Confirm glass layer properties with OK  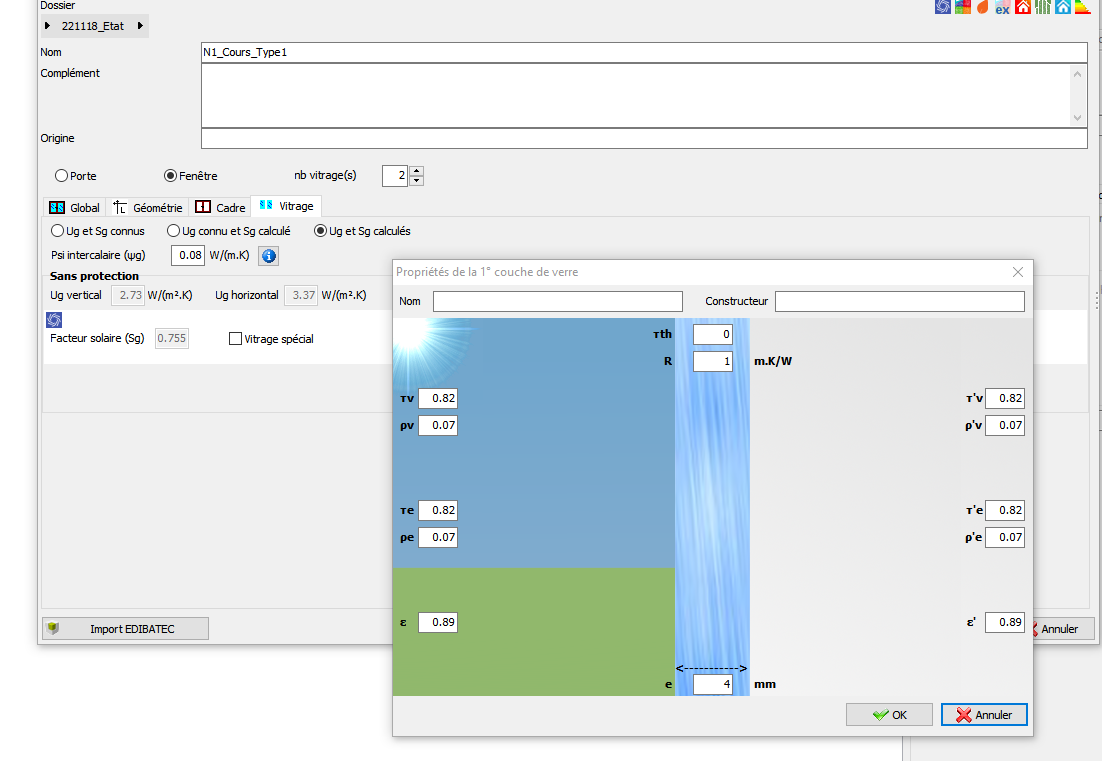click(x=888, y=715)
